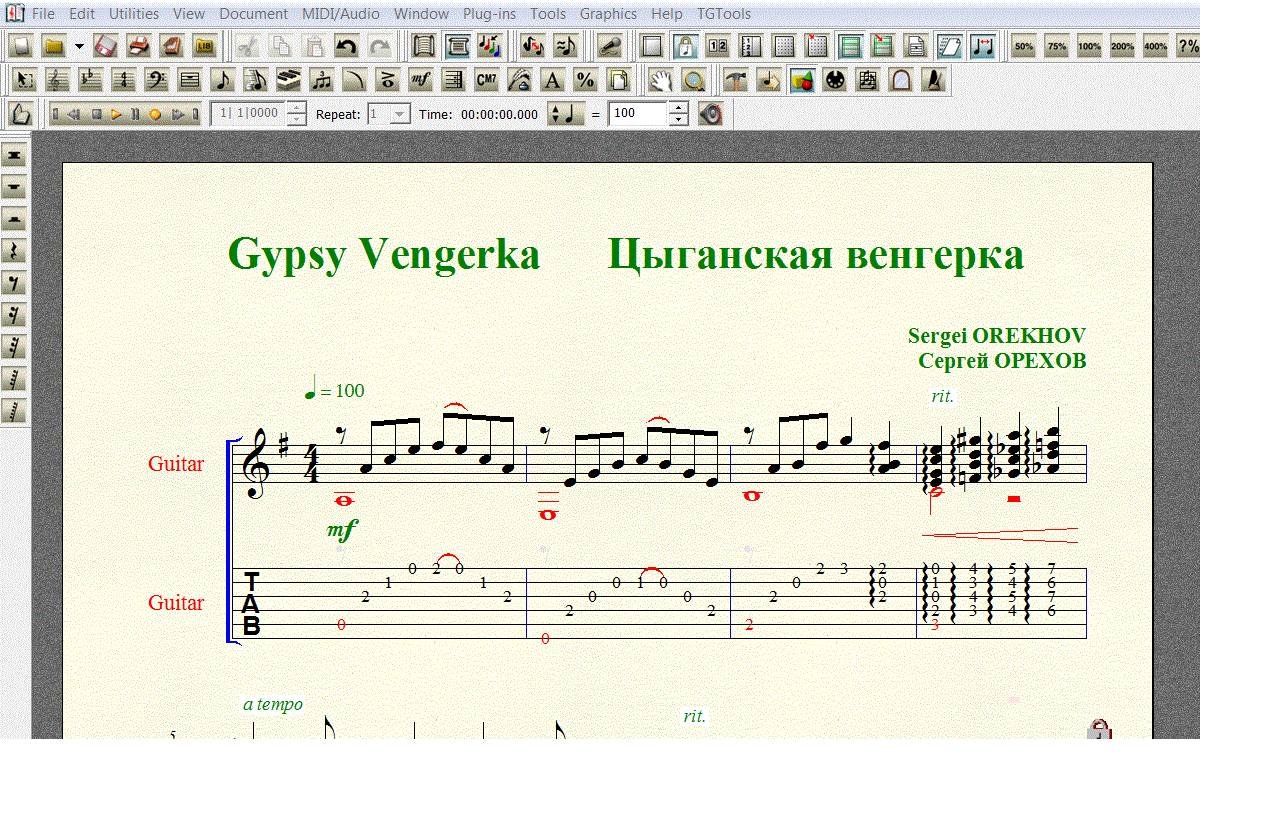Viewport: 1274px width, 817px height.
Task: Select the Time Signature tool
Action: (x=124, y=80)
